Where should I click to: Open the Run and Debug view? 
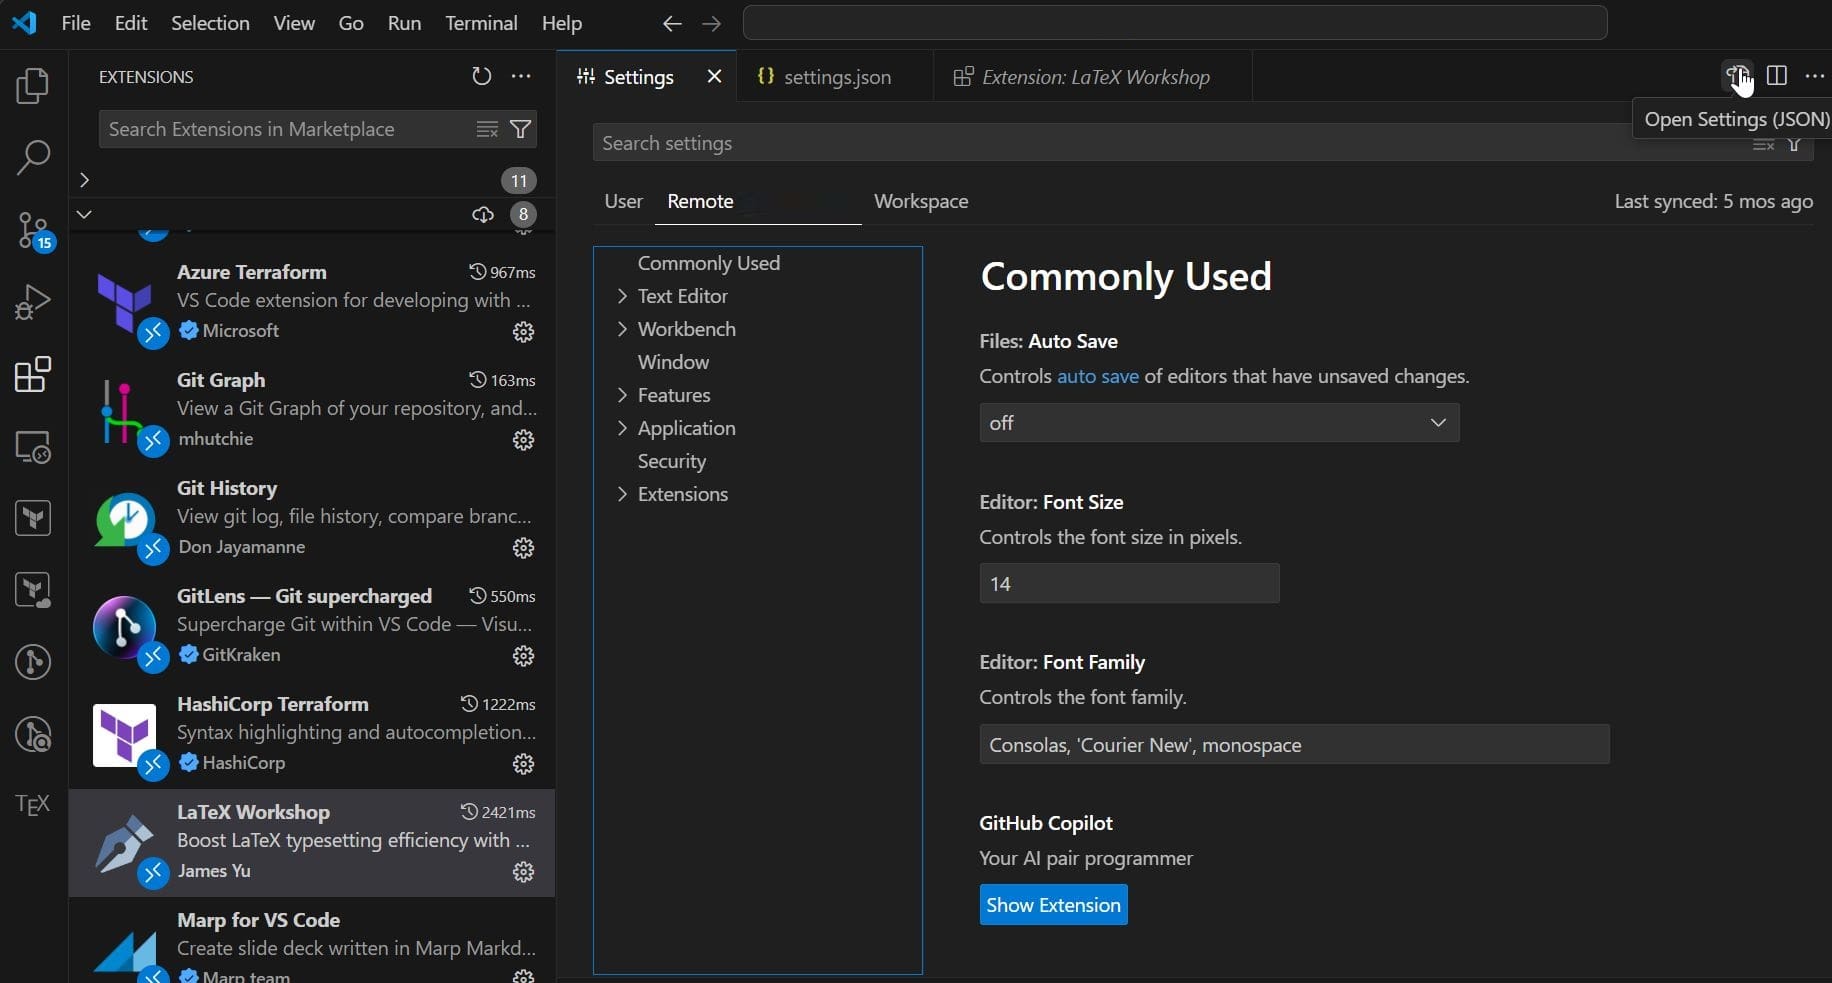(x=33, y=302)
